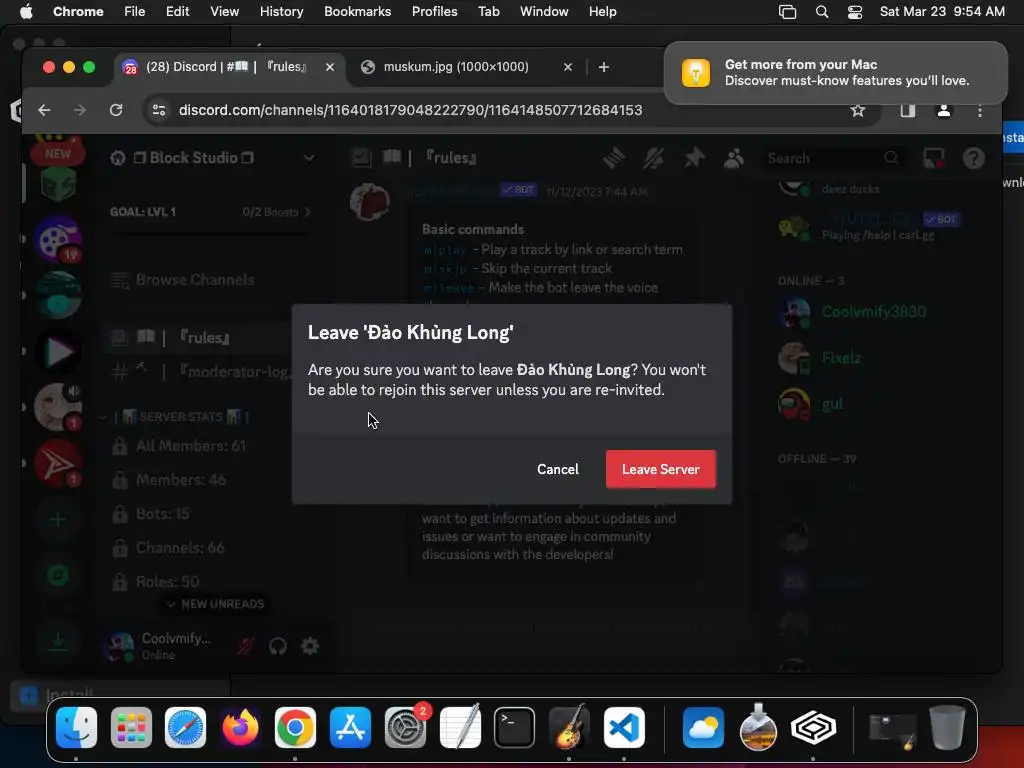Open Visual Studio Code from the Dock
The image size is (1024, 768).
(x=624, y=727)
